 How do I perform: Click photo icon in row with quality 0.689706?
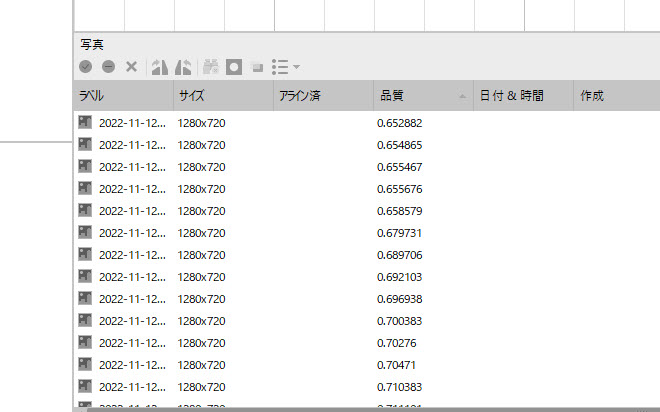(85, 255)
